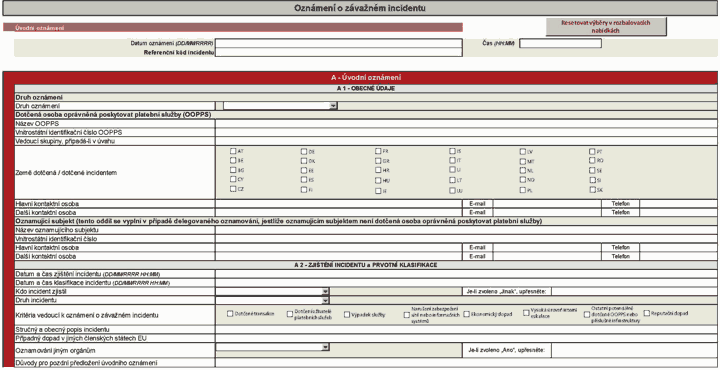Tick the 'Výpadek služby' checkbox

[347, 314]
